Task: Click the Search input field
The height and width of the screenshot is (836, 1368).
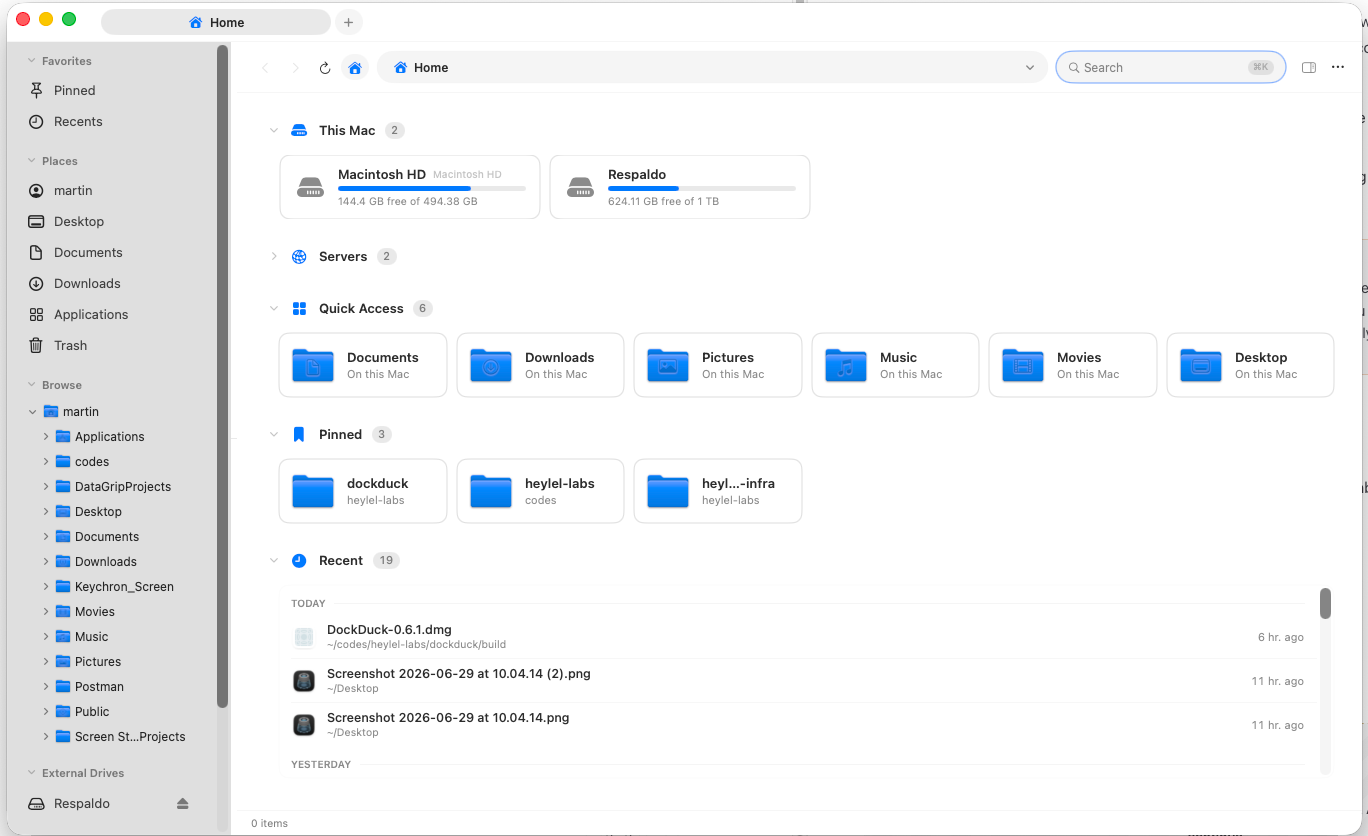Action: [x=1171, y=67]
